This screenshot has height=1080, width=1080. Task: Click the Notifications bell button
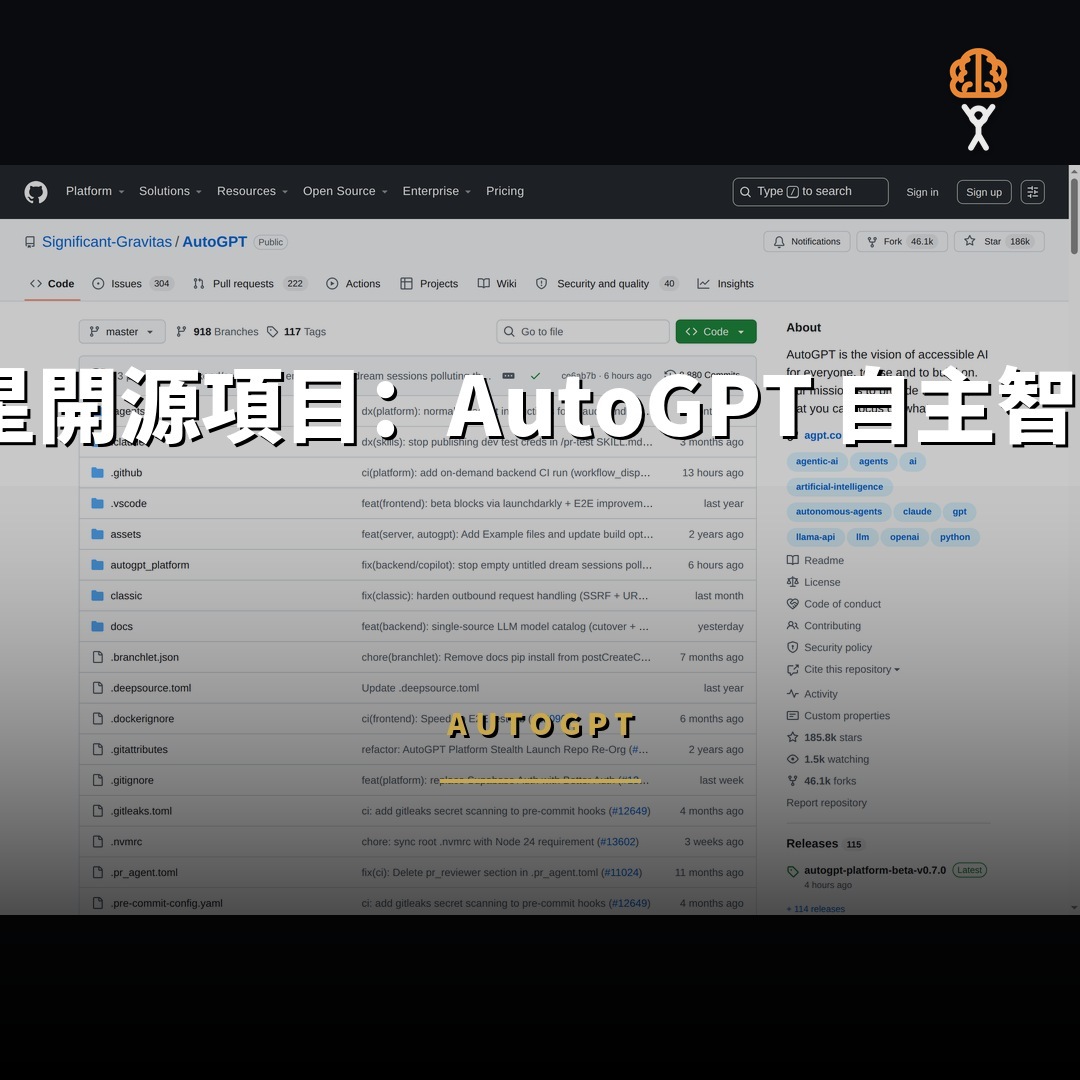click(807, 242)
